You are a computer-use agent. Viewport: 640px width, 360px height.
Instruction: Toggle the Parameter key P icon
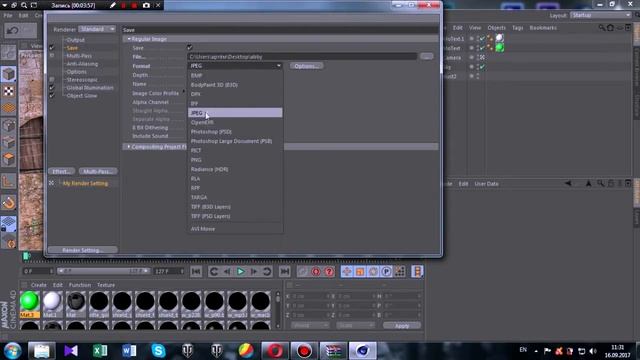click(386, 271)
